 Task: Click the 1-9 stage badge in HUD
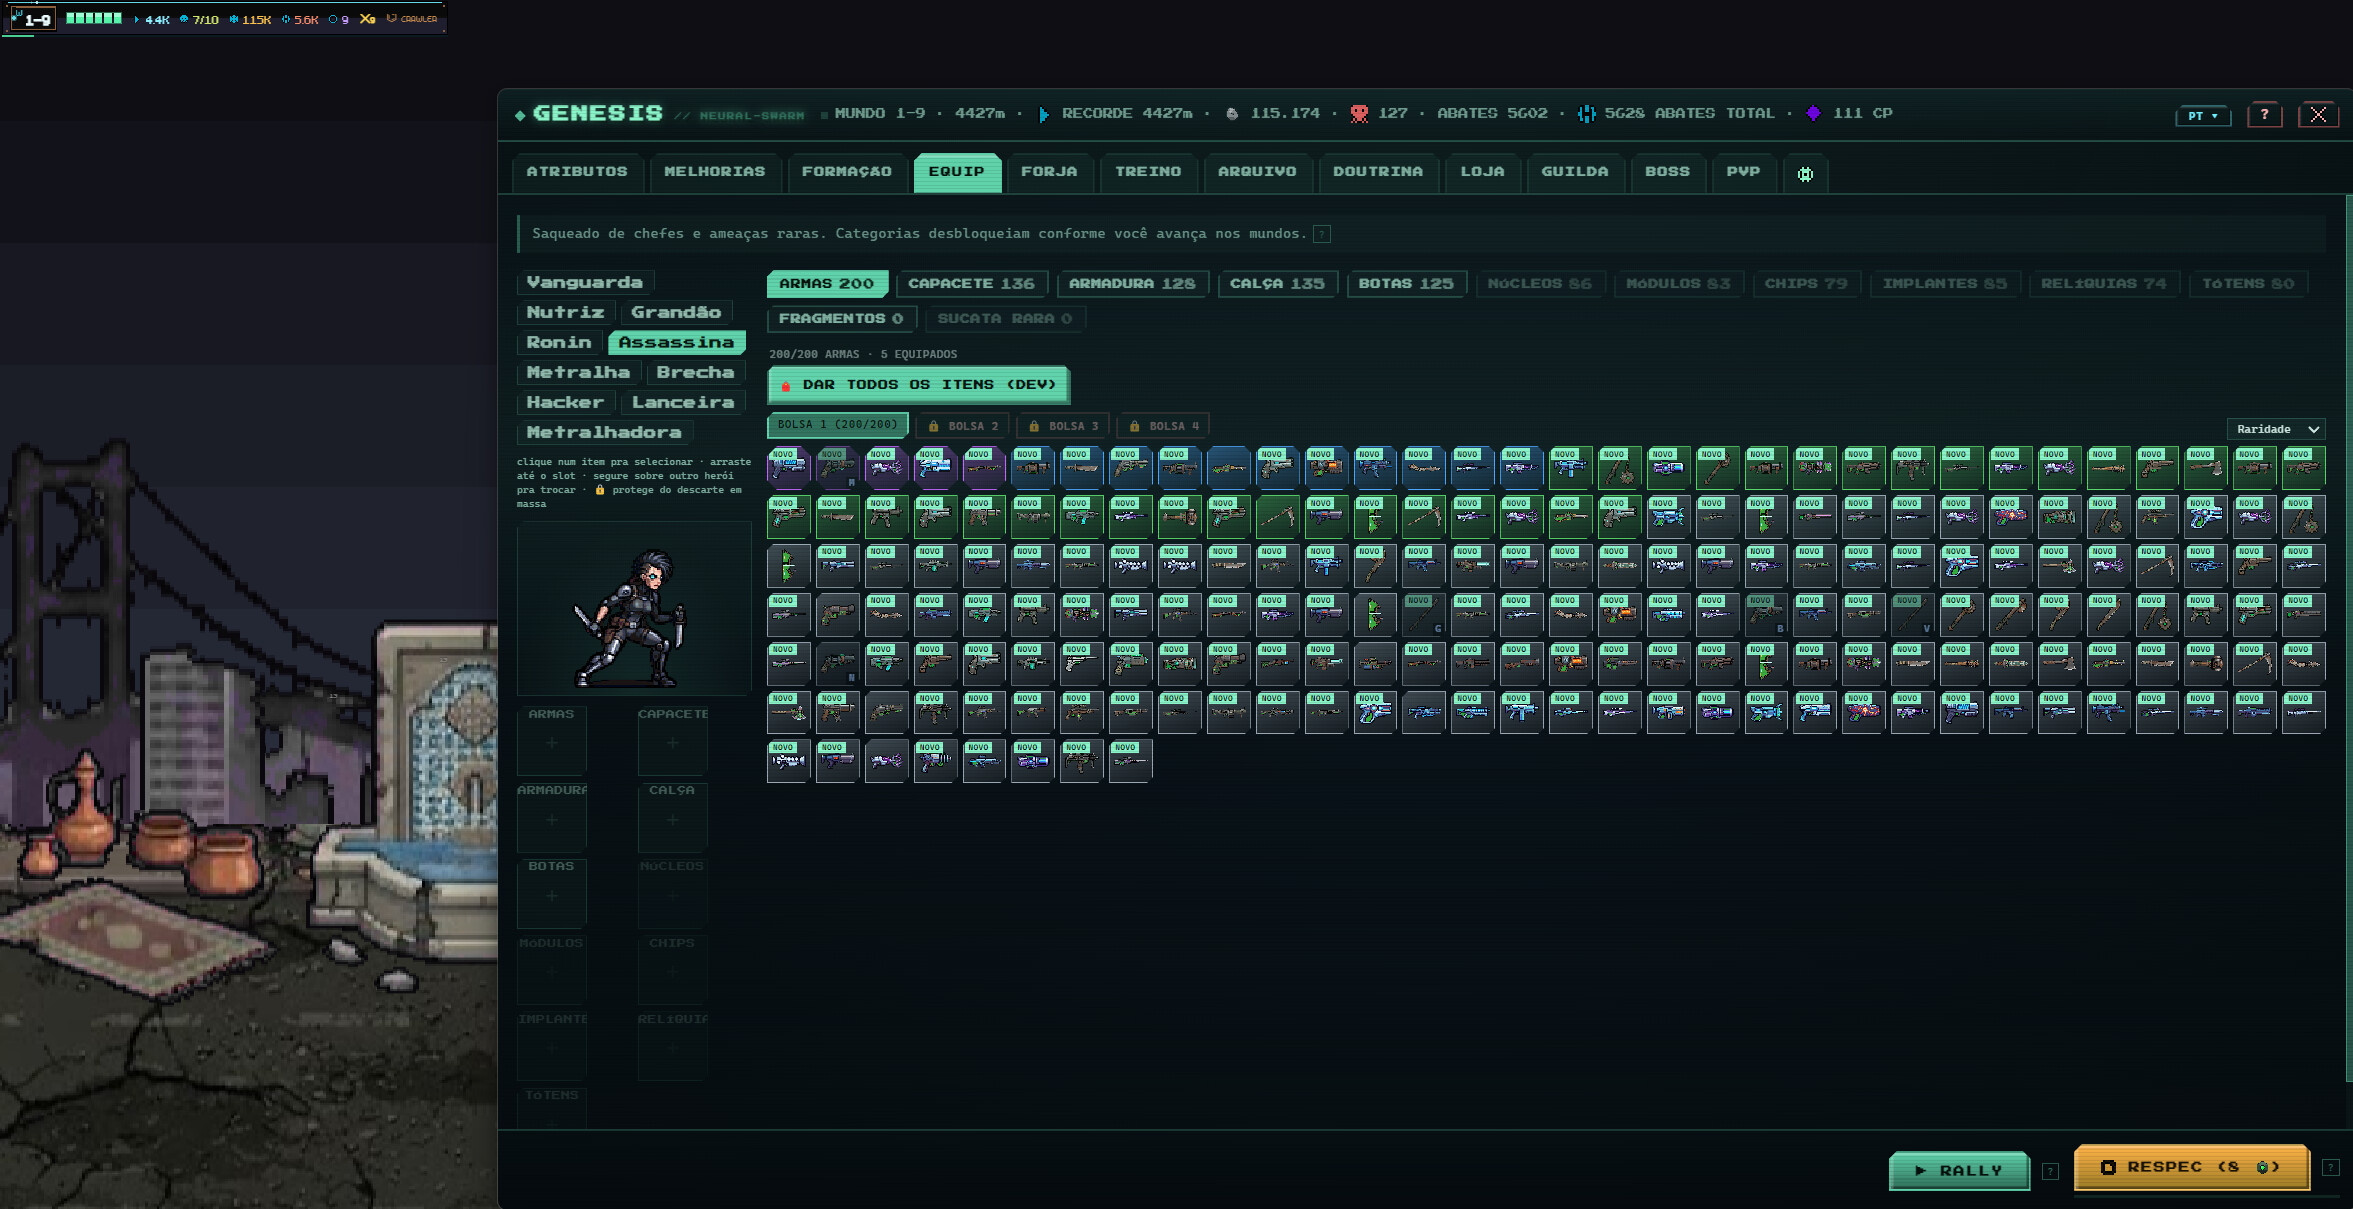(x=33, y=19)
